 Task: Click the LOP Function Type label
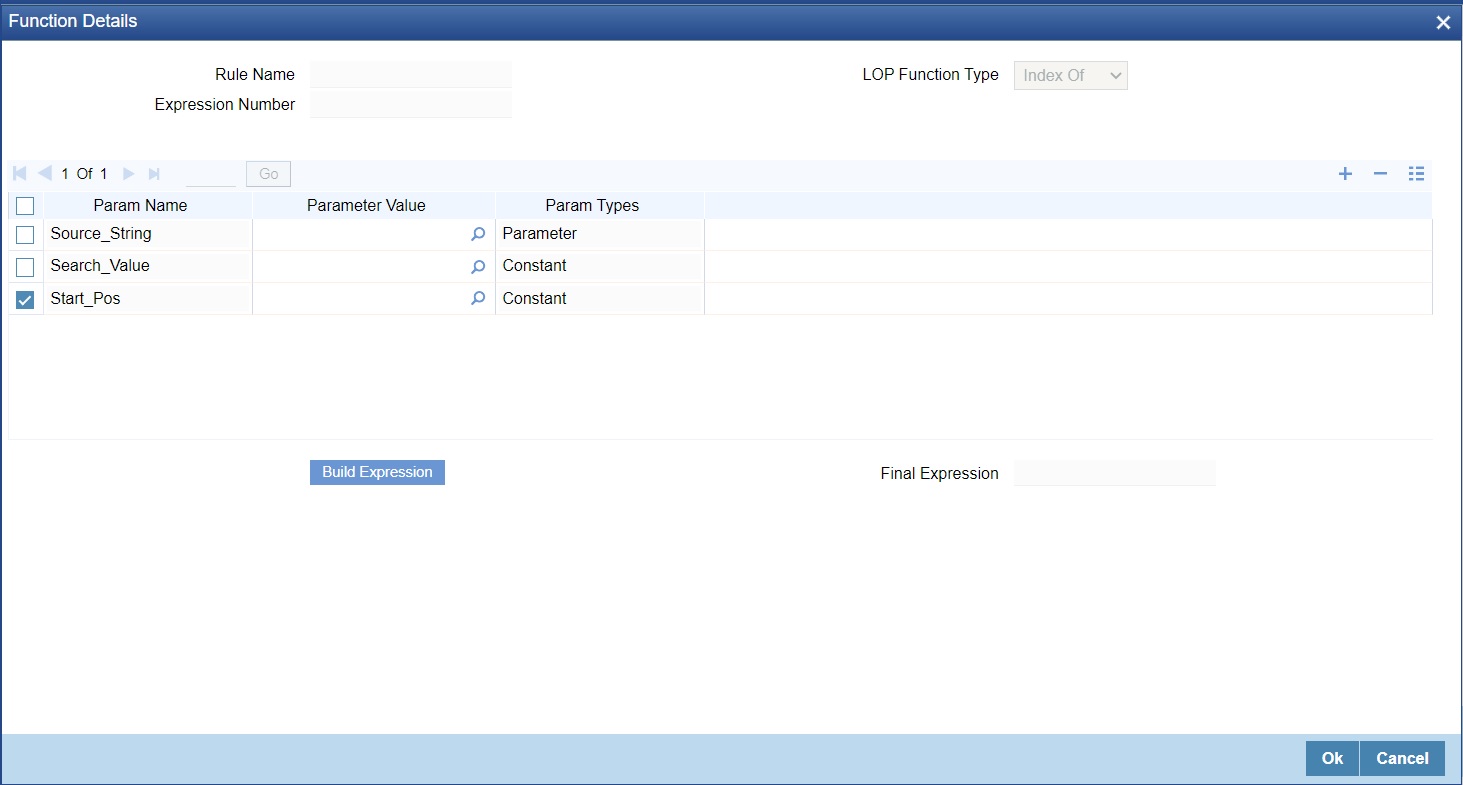click(x=930, y=75)
